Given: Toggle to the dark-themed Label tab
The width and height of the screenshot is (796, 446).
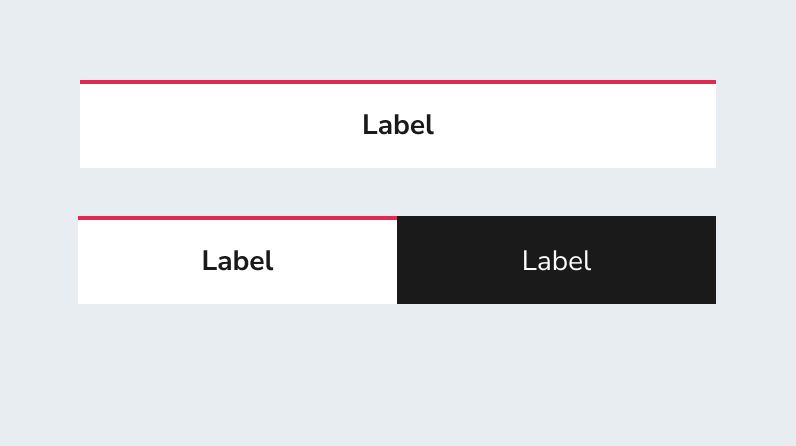Looking at the screenshot, I should pos(556,260).
